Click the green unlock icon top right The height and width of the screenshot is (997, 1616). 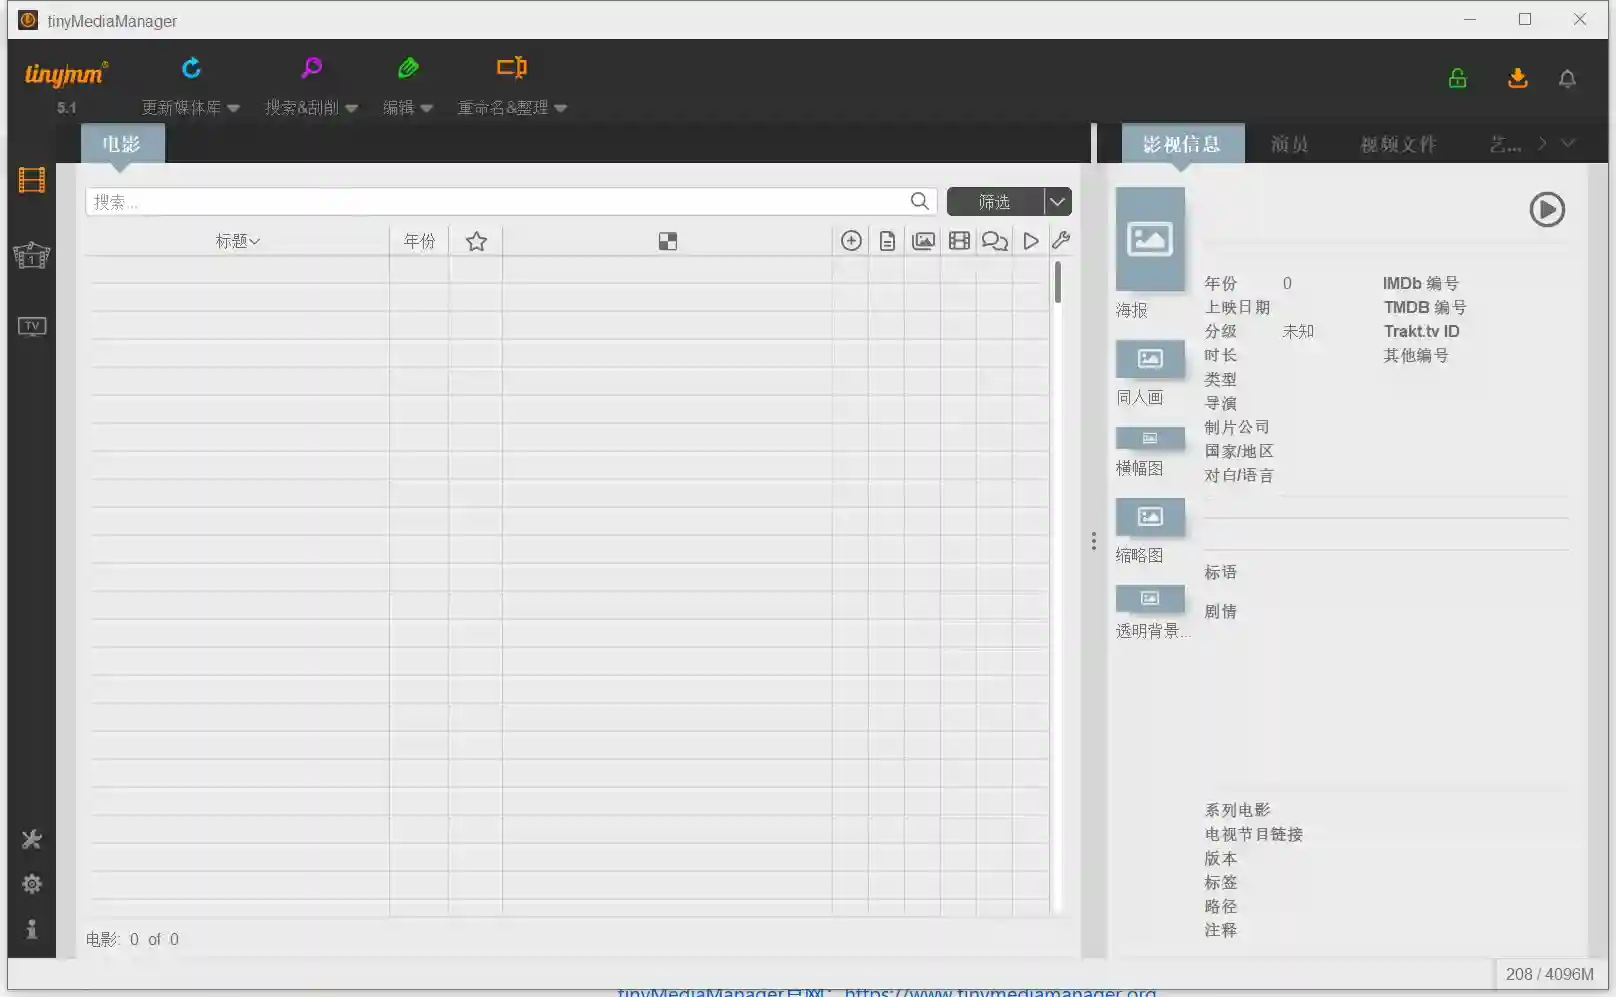pyautogui.click(x=1456, y=78)
